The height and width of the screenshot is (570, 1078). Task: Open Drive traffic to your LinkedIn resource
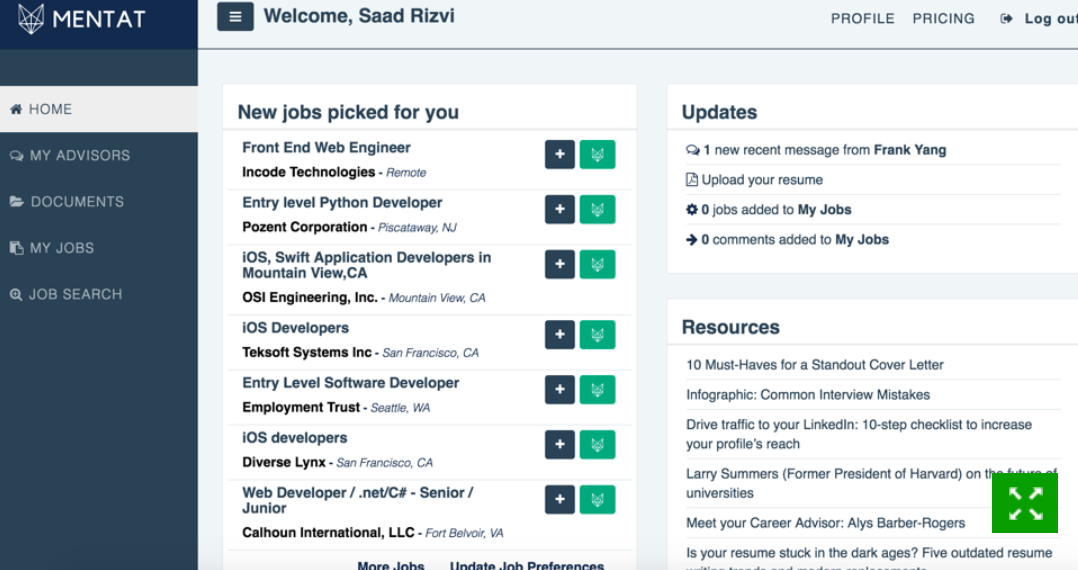[859, 435]
